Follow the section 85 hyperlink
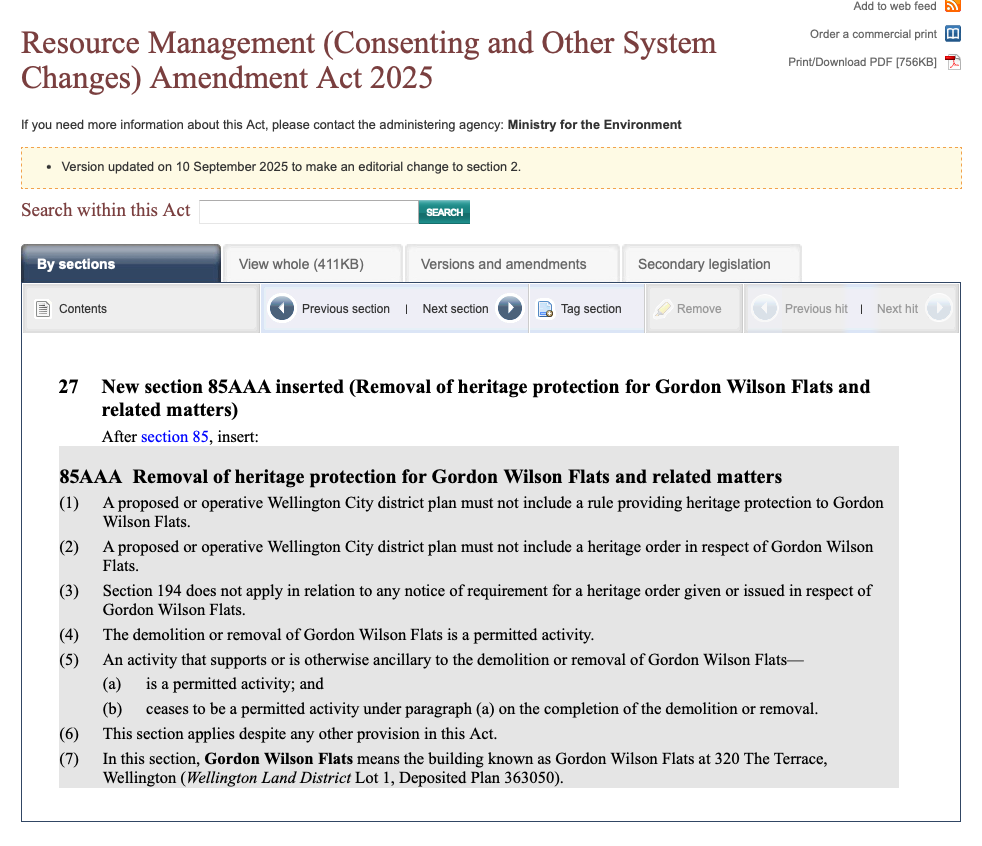 (x=174, y=437)
